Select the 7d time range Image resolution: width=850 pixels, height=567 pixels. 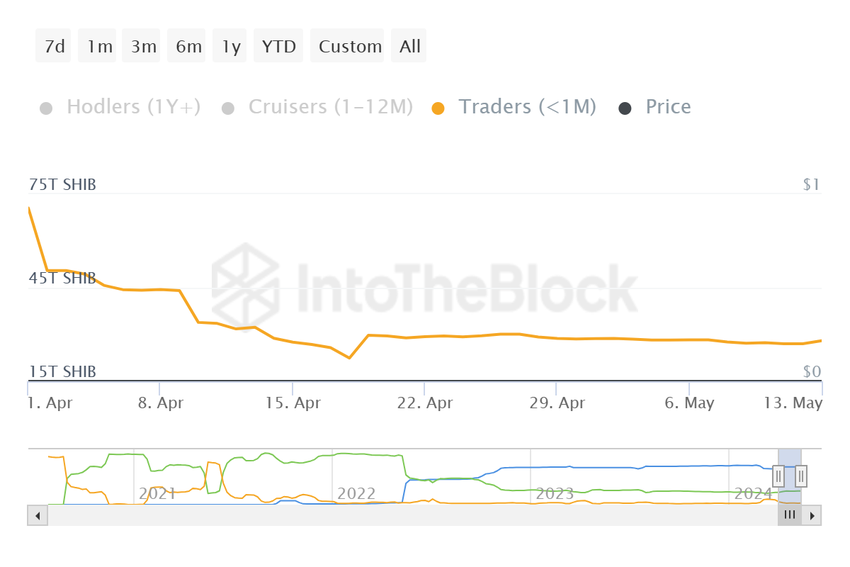click(x=55, y=47)
